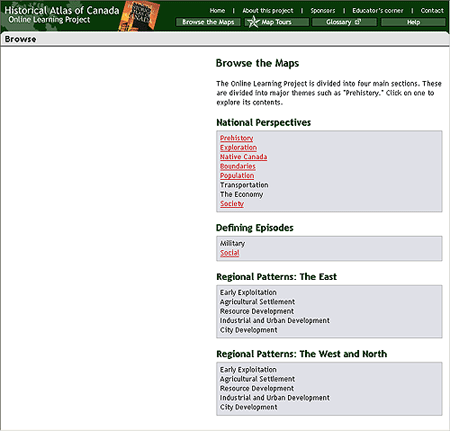Image resolution: width=450 pixels, height=431 pixels.
Task: Click the Browse the Maps button
Action: (208, 22)
